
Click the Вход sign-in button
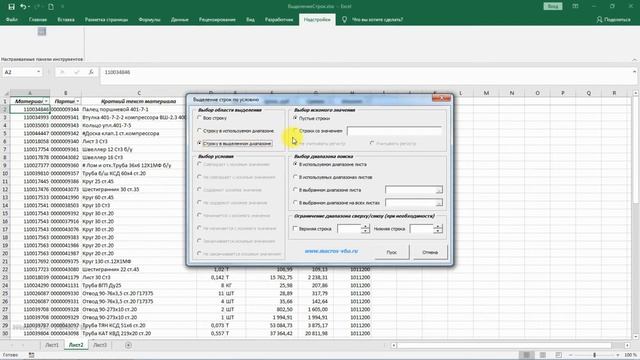pos(553,7)
